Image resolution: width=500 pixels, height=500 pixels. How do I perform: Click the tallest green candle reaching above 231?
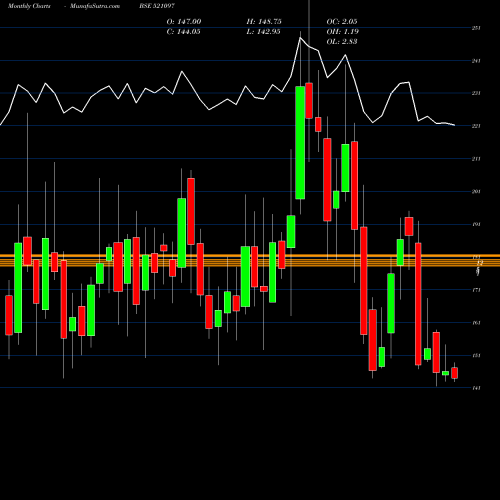(x=300, y=143)
